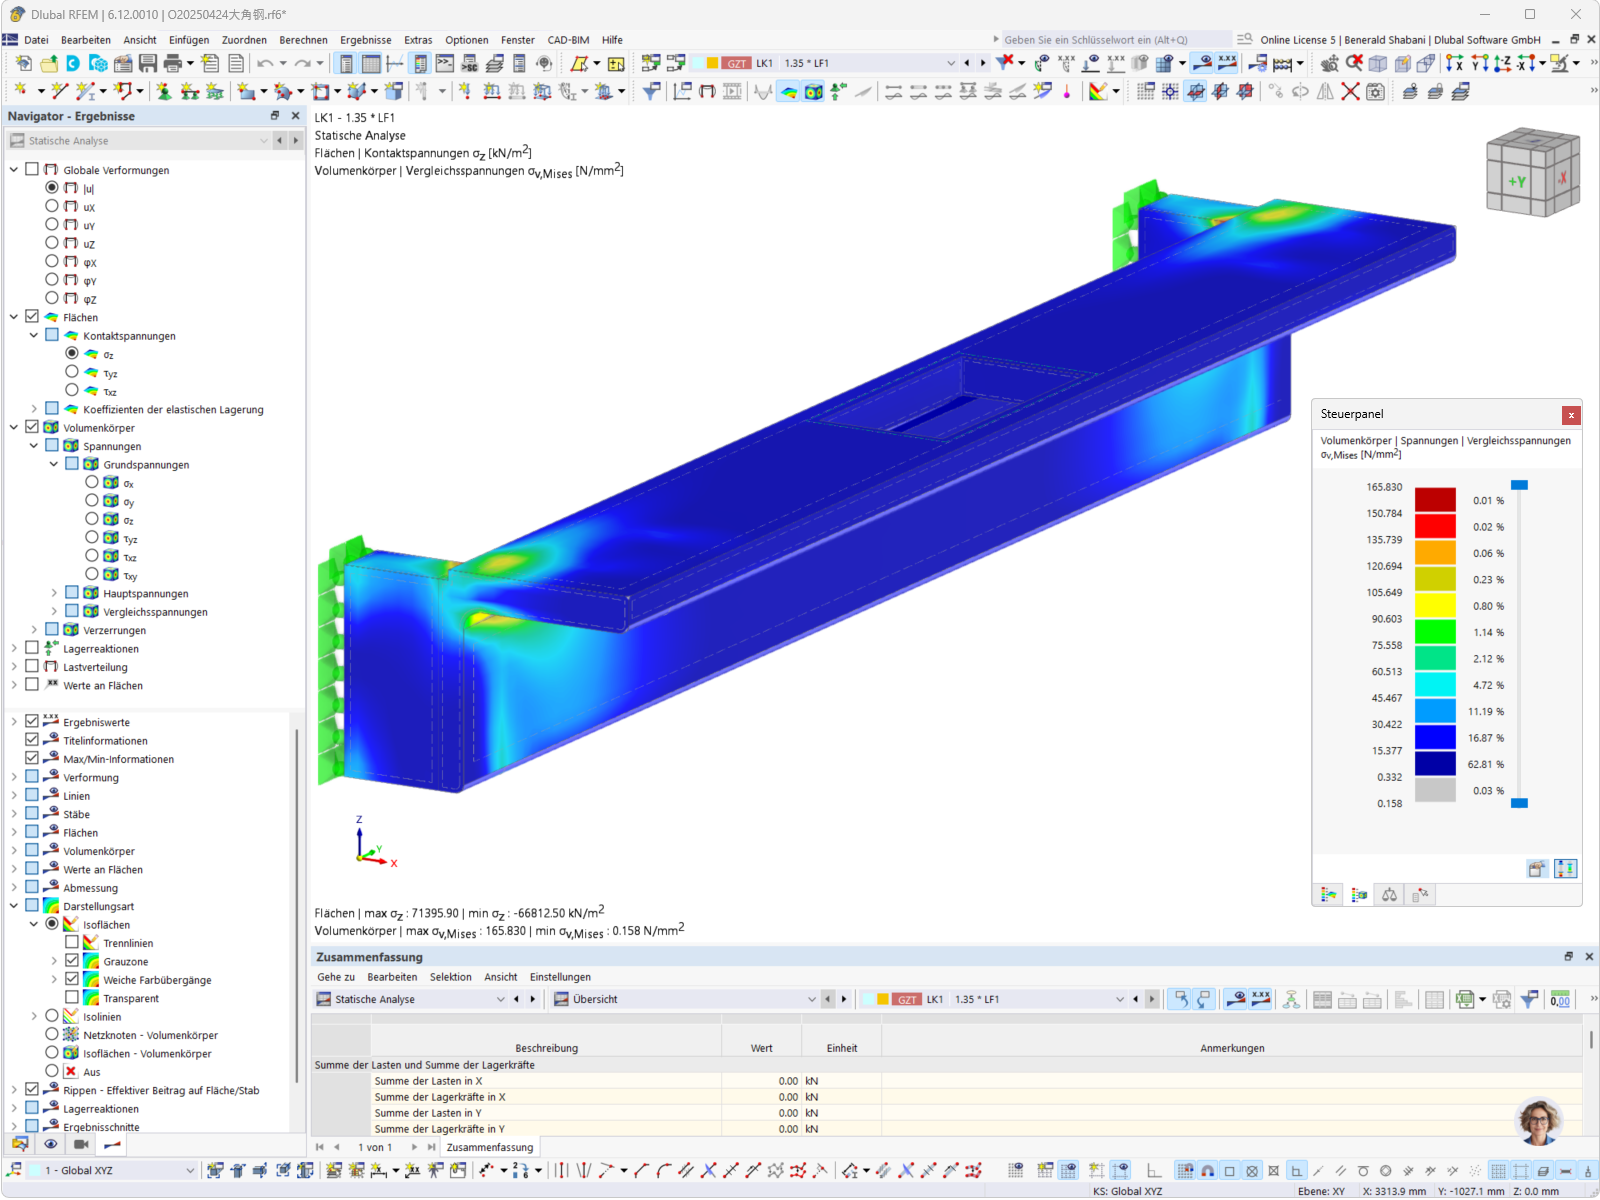Click the navigator display eye icon
This screenshot has width=1600, height=1200.
pyautogui.click(x=50, y=1144)
